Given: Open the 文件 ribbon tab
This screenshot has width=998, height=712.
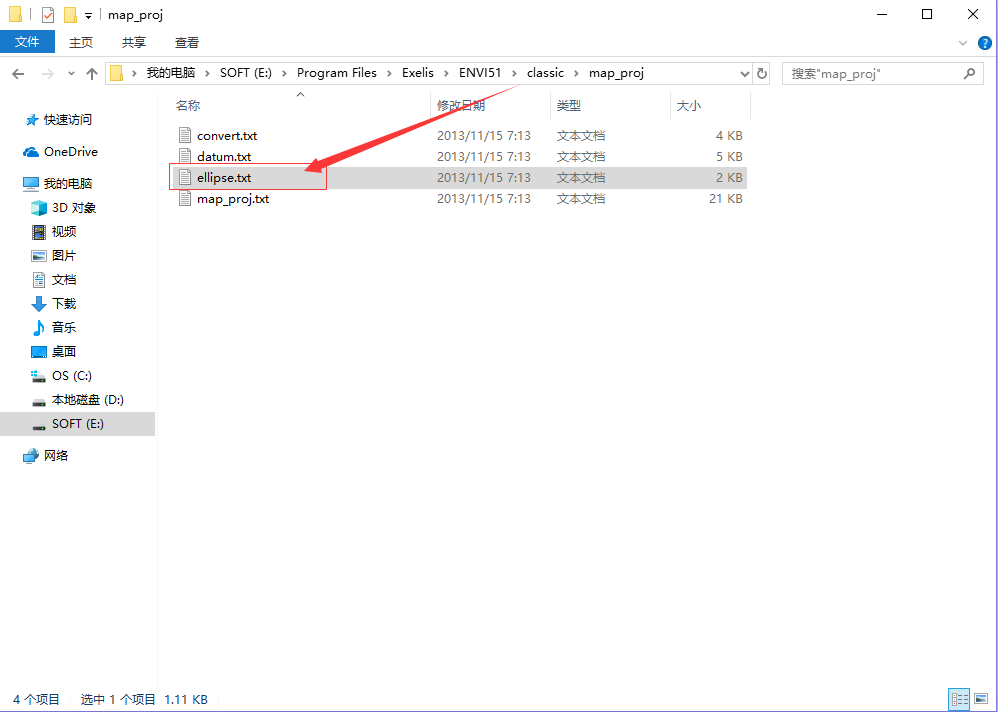Looking at the screenshot, I should pyautogui.click(x=27, y=42).
